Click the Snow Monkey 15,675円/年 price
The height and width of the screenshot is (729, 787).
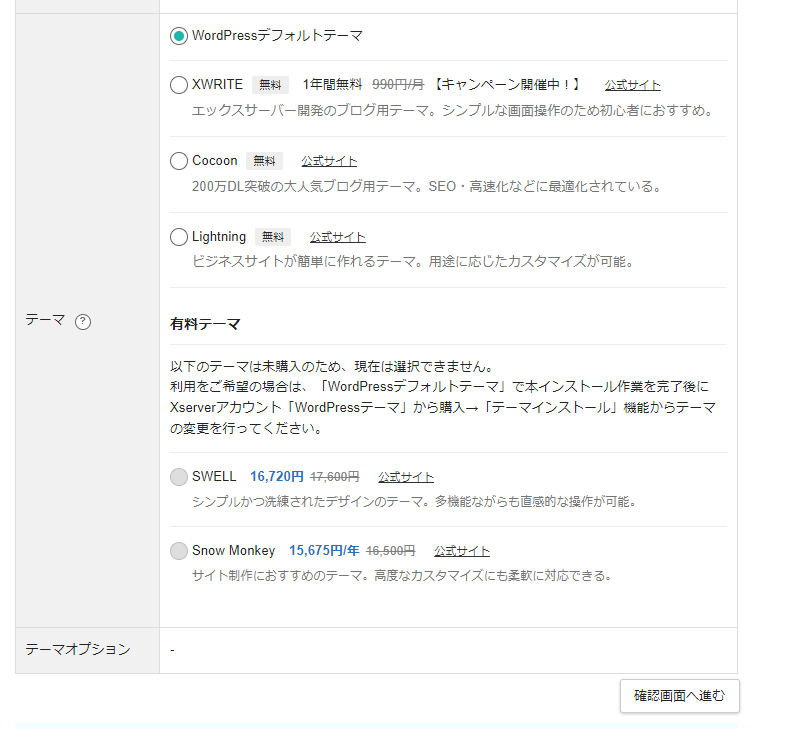point(324,551)
